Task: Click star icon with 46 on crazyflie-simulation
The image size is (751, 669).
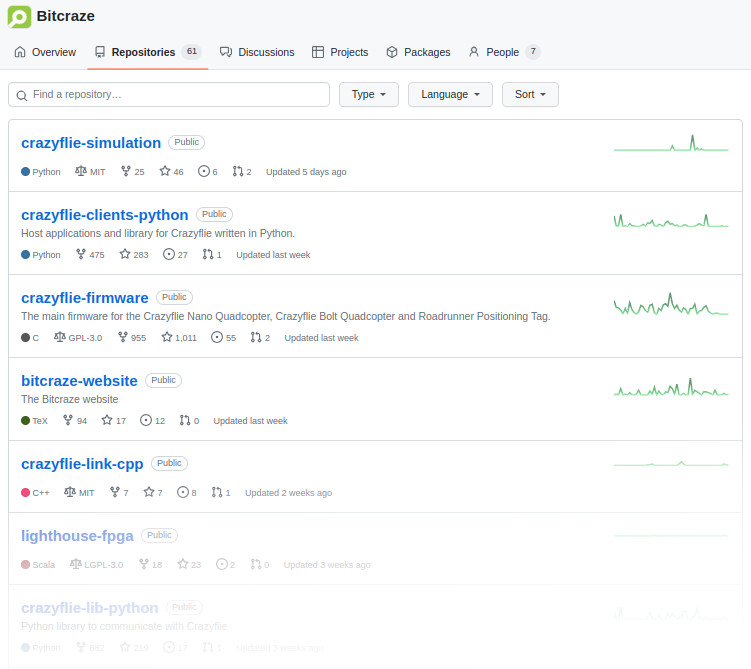Action: tap(165, 171)
